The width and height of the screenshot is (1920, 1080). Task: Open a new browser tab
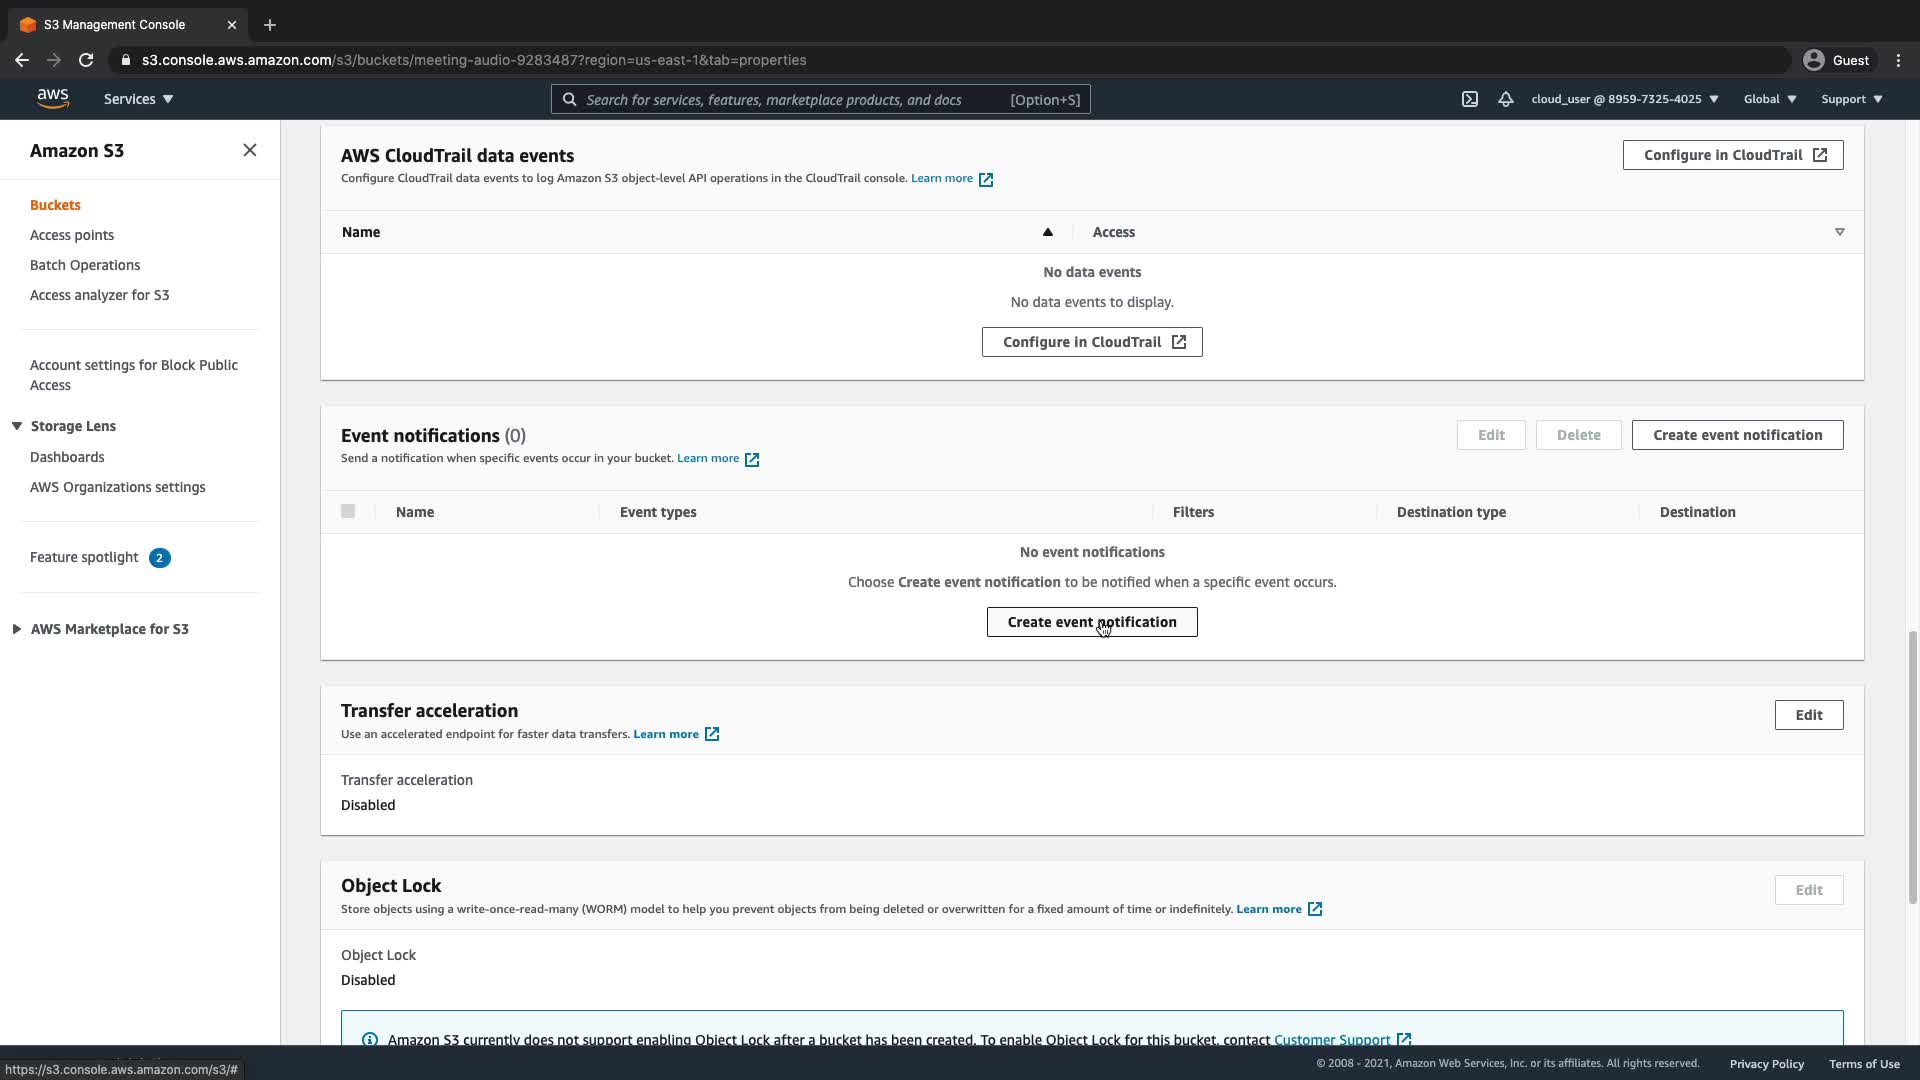coord(270,25)
